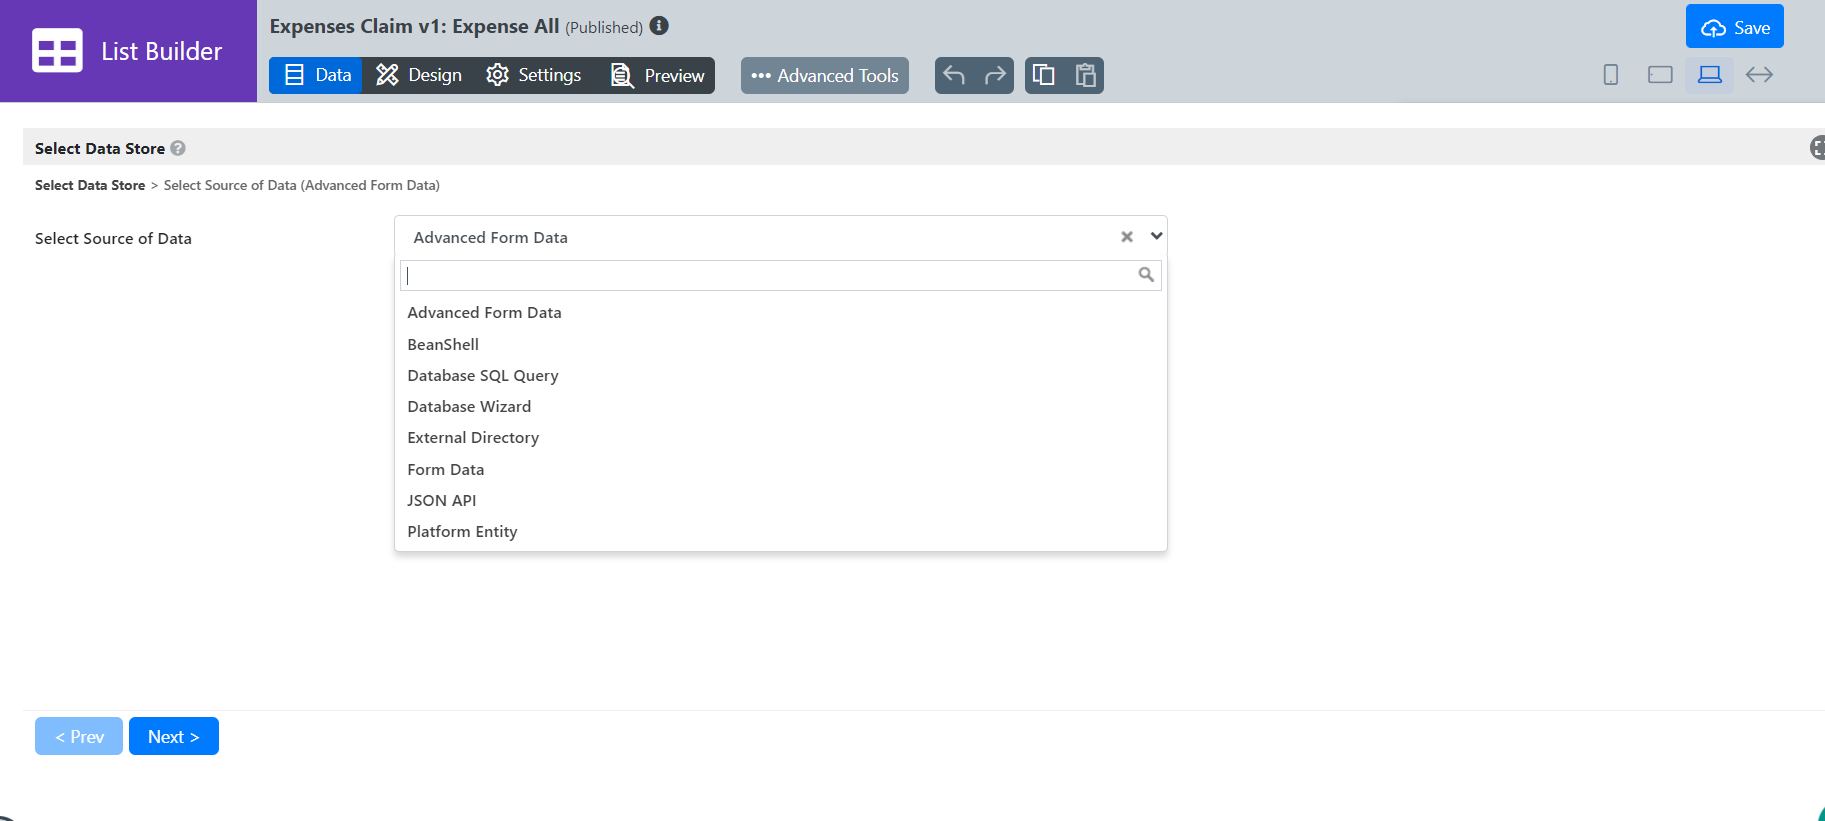Click the 'Select Source of Data (Advanced Form Data)' breadcrumb
The image size is (1825, 821).
point(302,185)
